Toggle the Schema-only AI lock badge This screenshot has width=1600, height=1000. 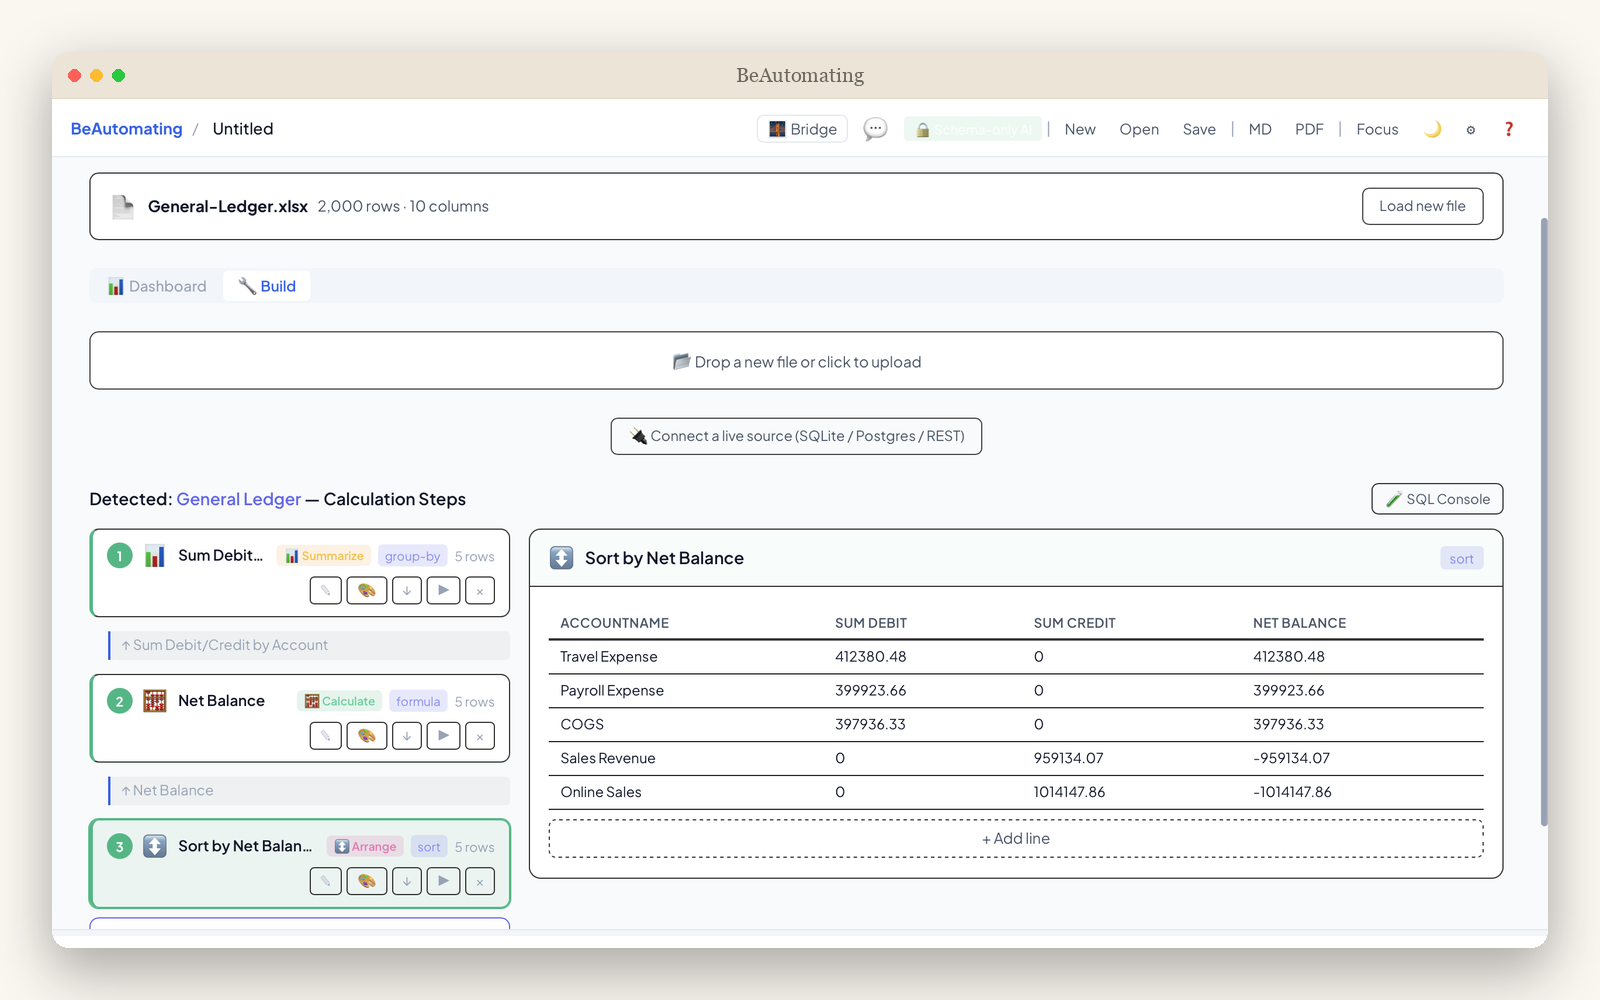tap(973, 129)
